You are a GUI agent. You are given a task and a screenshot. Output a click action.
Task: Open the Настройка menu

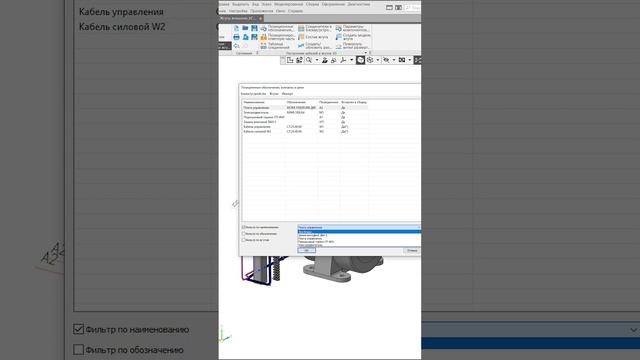(x=238, y=11)
